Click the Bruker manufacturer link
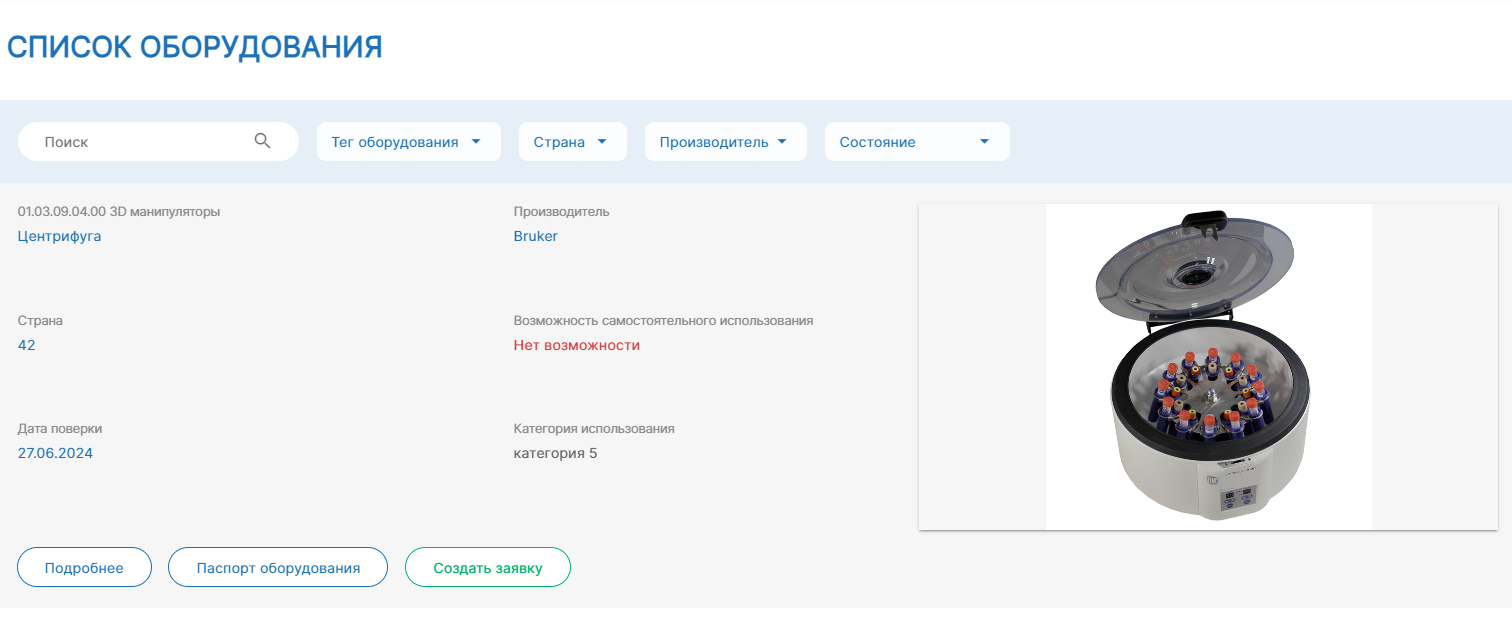The height and width of the screenshot is (626, 1512). tap(536, 236)
